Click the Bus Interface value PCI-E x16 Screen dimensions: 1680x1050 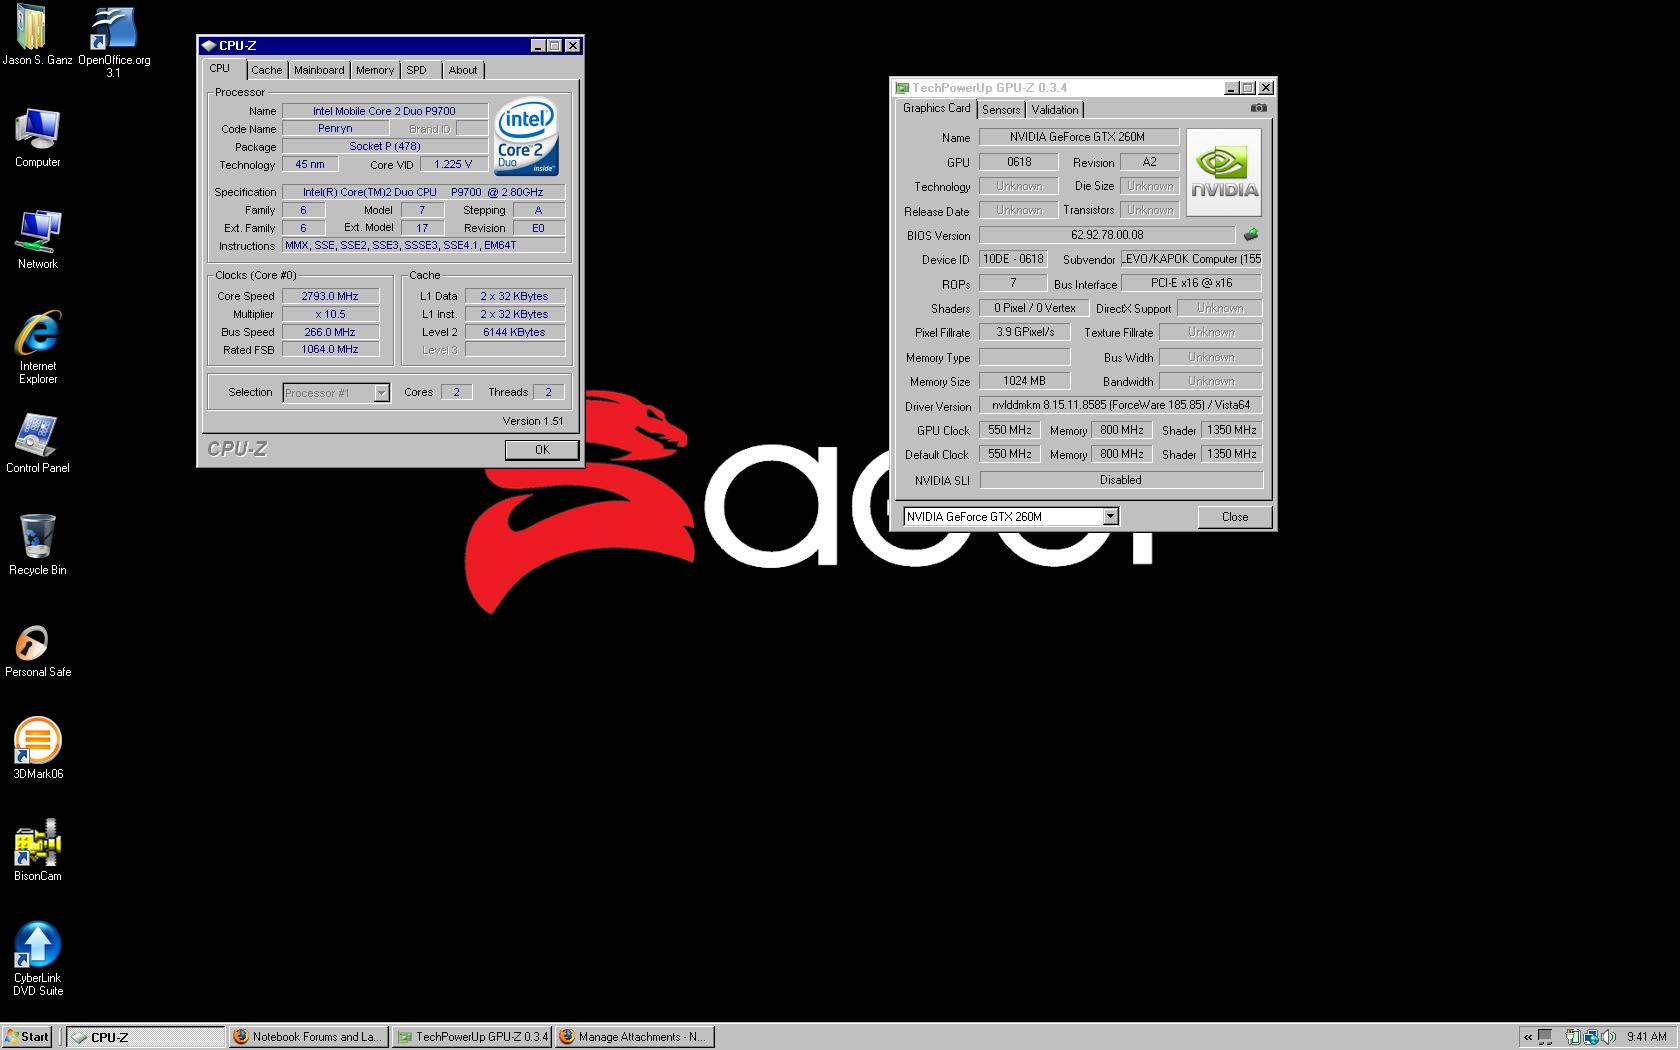1192,283
